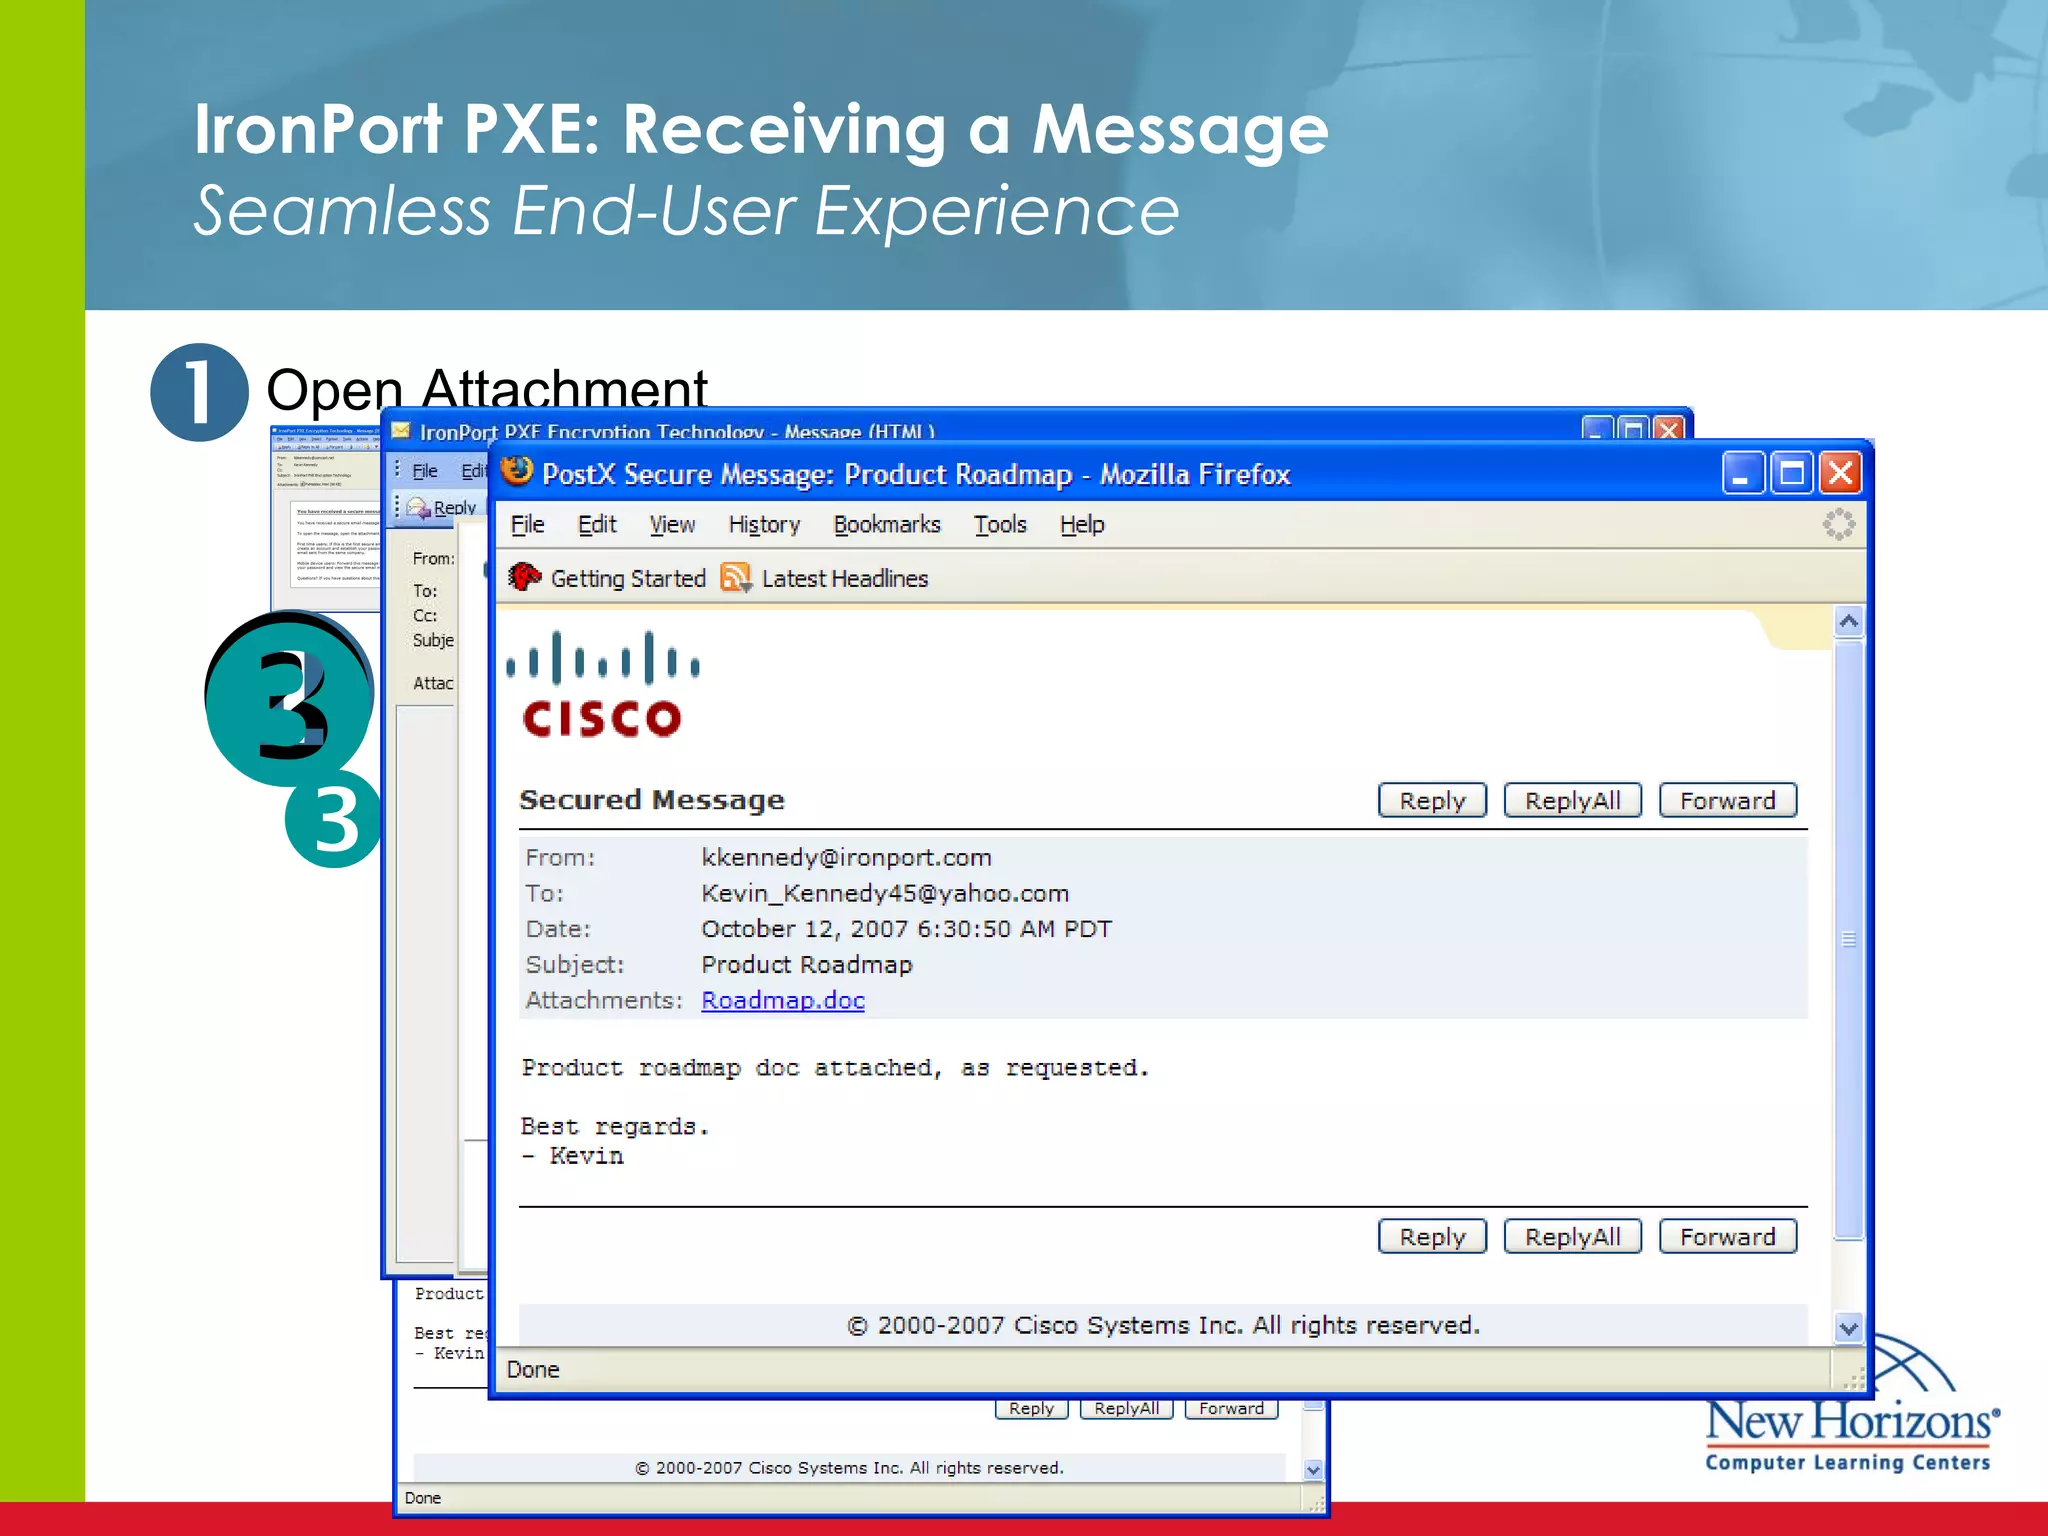2048x1536 pixels.
Task: Close the PostX Secure Message Firefox window
Action: coord(1840,473)
